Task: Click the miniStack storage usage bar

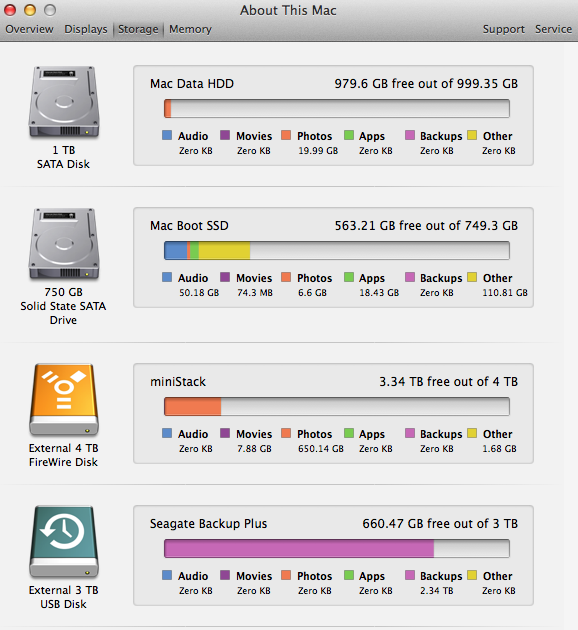Action: coord(337,406)
